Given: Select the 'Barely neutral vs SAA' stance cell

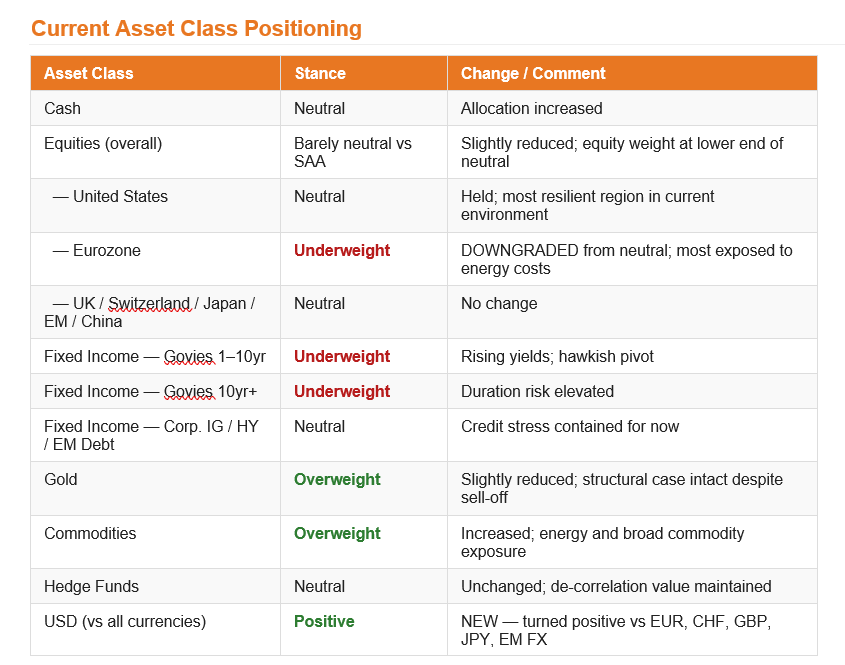Looking at the screenshot, I should point(352,152).
